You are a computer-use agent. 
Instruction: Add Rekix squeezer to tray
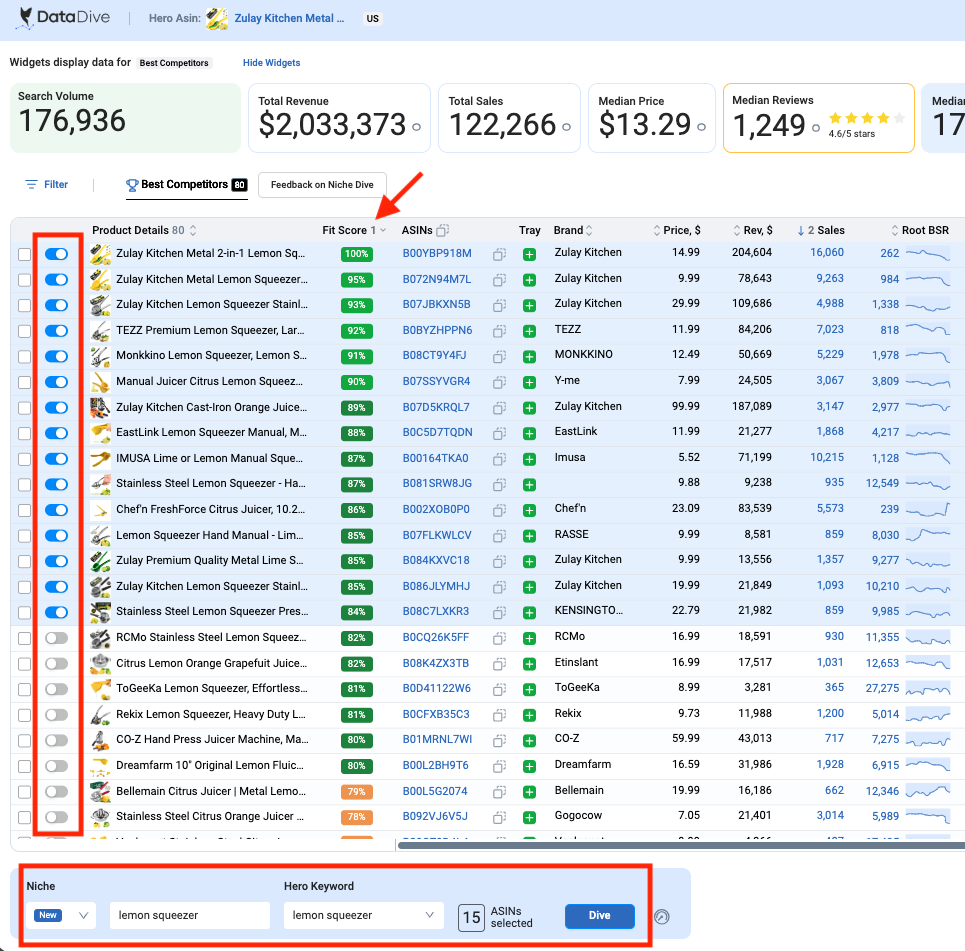coord(529,715)
